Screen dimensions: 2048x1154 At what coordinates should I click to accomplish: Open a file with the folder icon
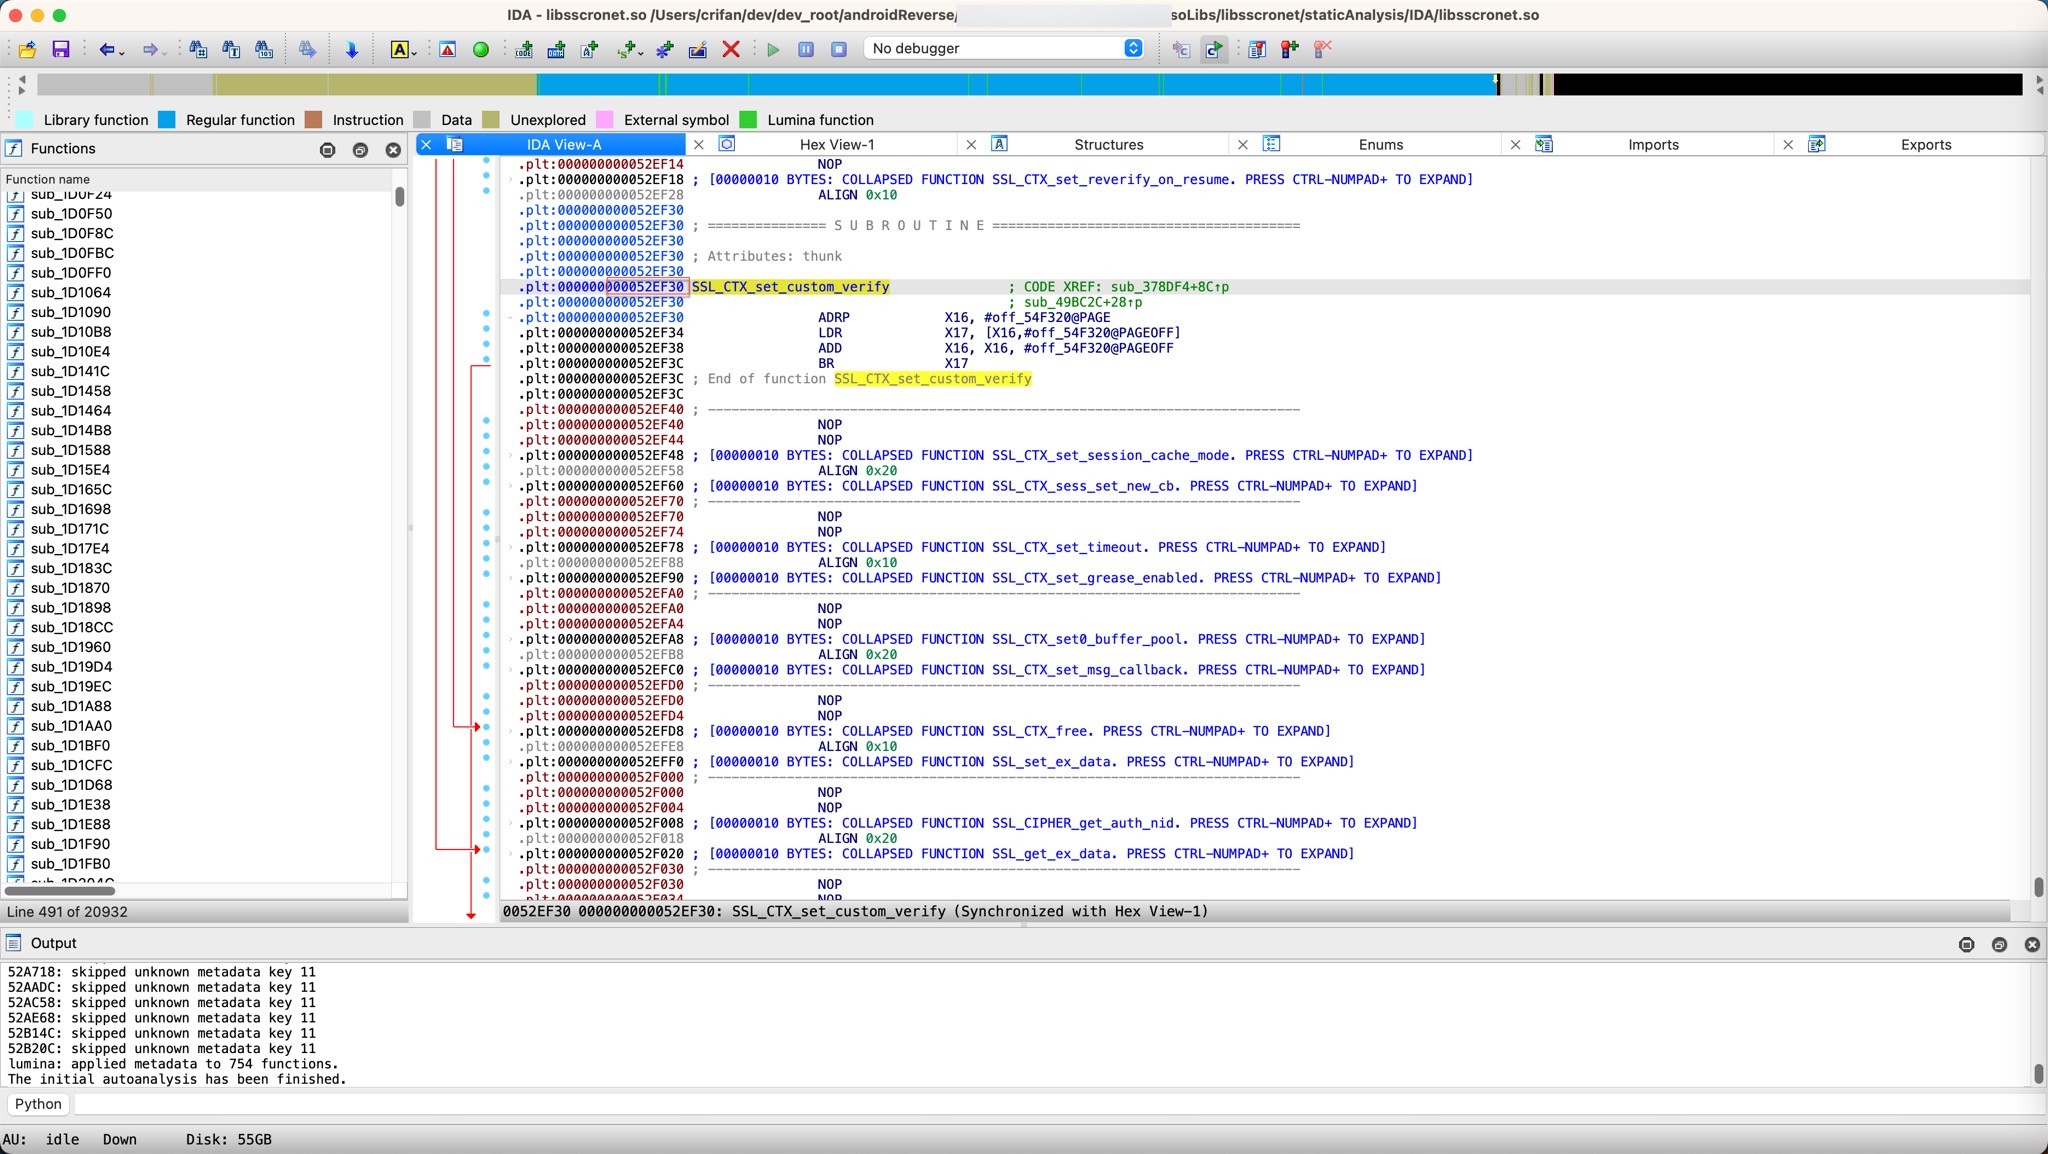click(x=27, y=49)
